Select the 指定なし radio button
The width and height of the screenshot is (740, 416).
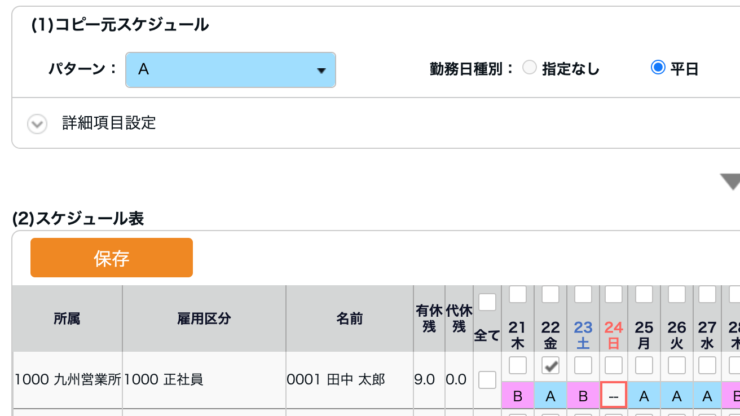530,68
